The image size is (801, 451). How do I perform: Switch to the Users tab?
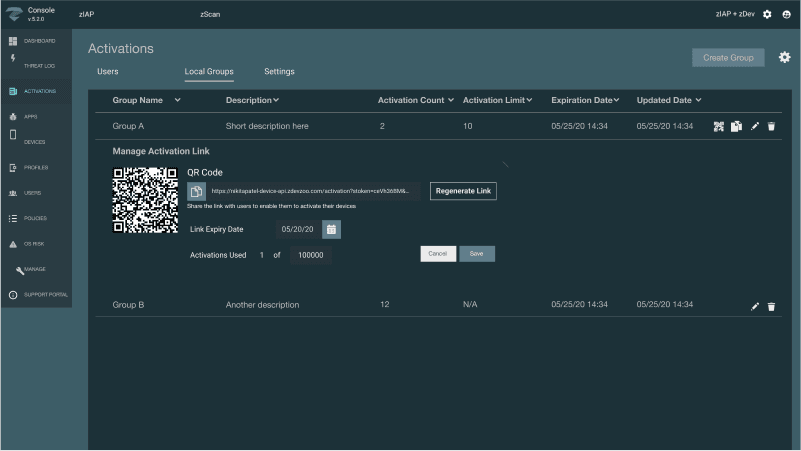coord(107,72)
